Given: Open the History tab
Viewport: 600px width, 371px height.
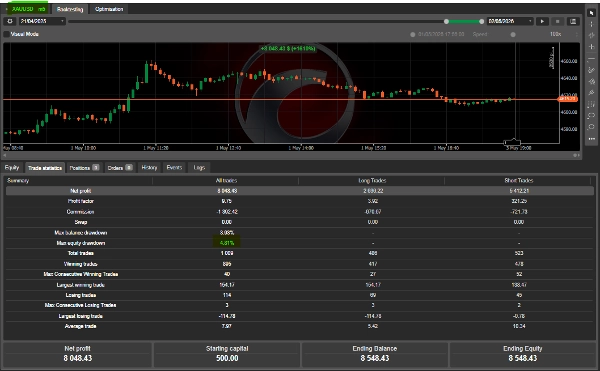Looking at the screenshot, I should coord(149,168).
